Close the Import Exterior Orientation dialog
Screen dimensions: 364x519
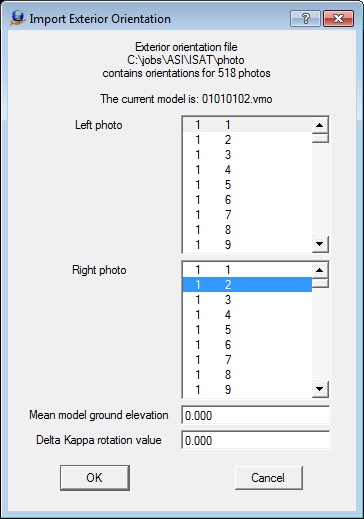coord(338,18)
